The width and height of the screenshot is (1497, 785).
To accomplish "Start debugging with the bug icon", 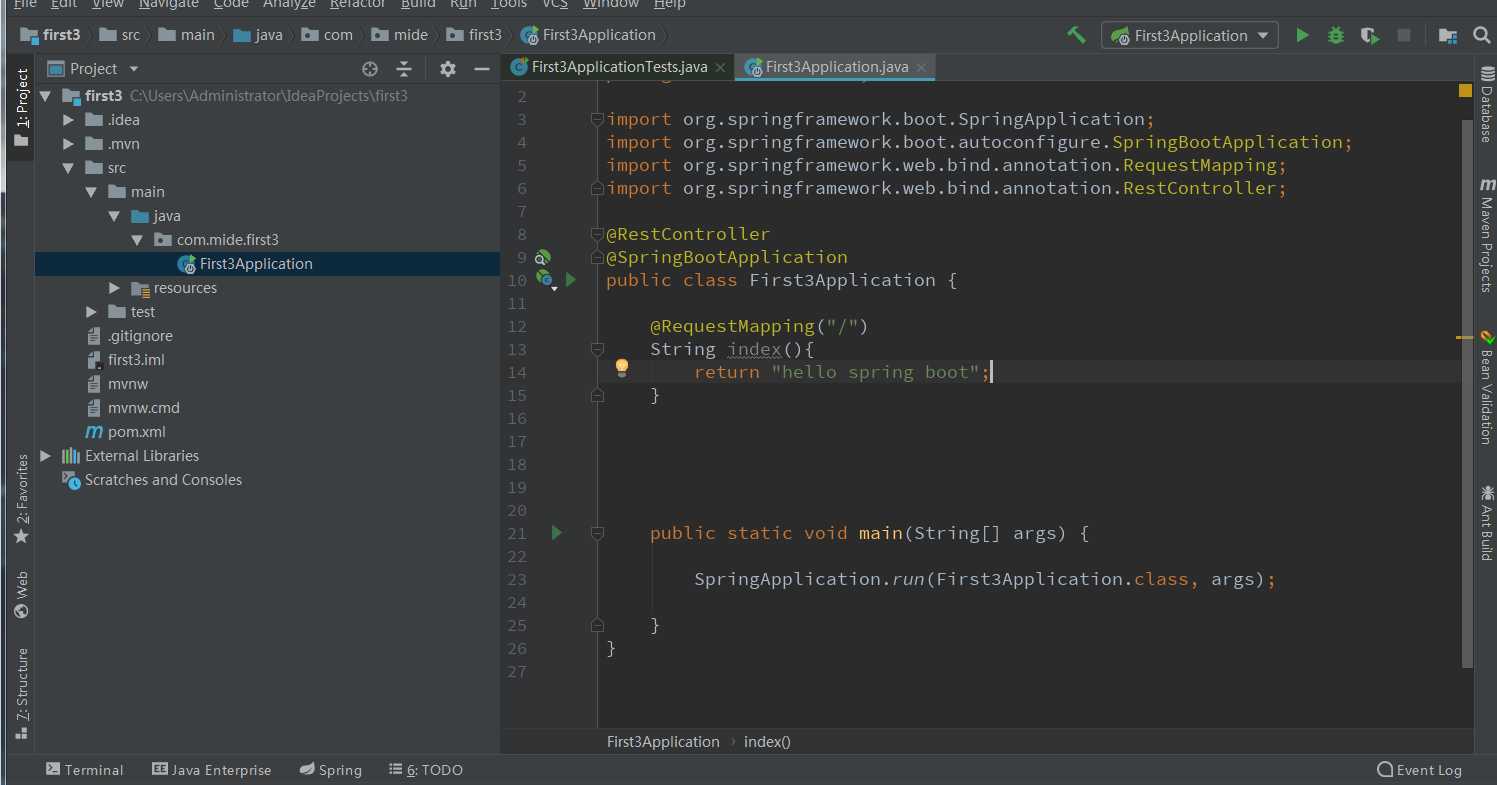I will pyautogui.click(x=1336, y=35).
